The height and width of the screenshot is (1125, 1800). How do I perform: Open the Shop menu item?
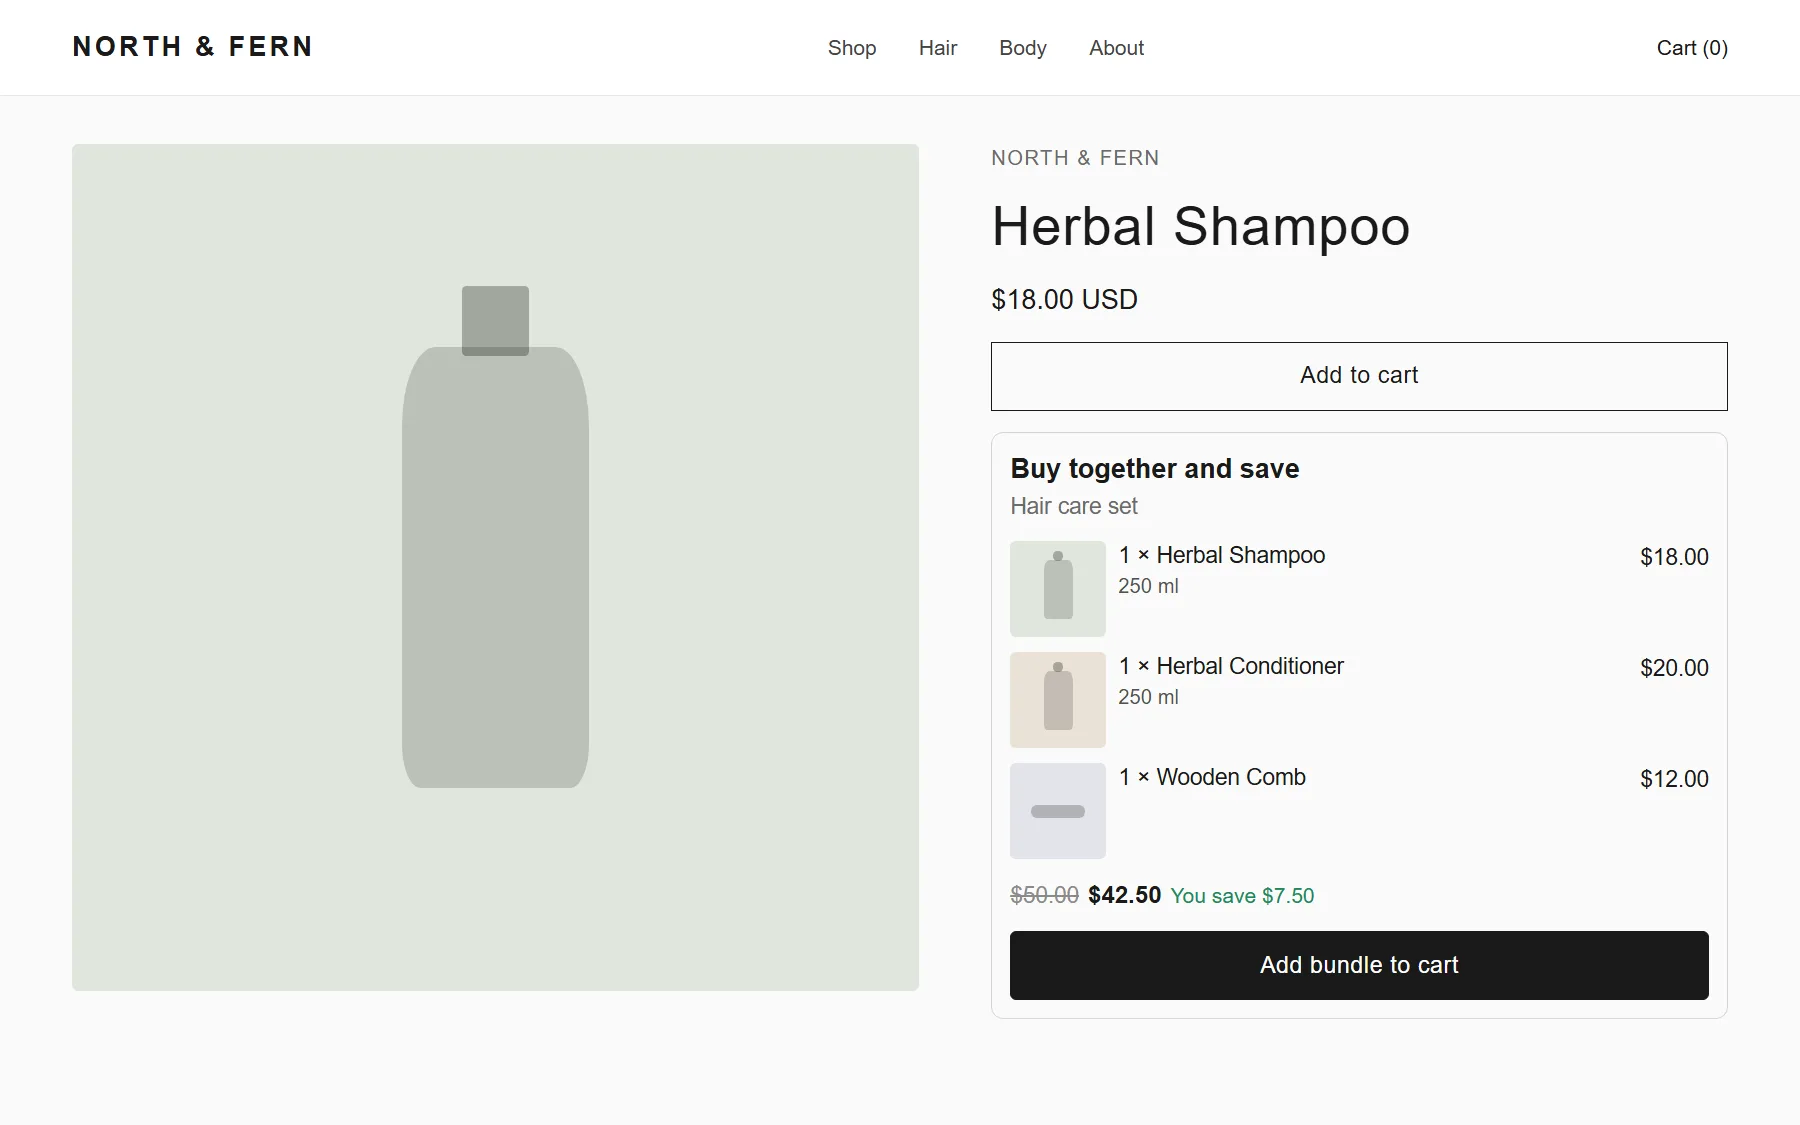(852, 48)
